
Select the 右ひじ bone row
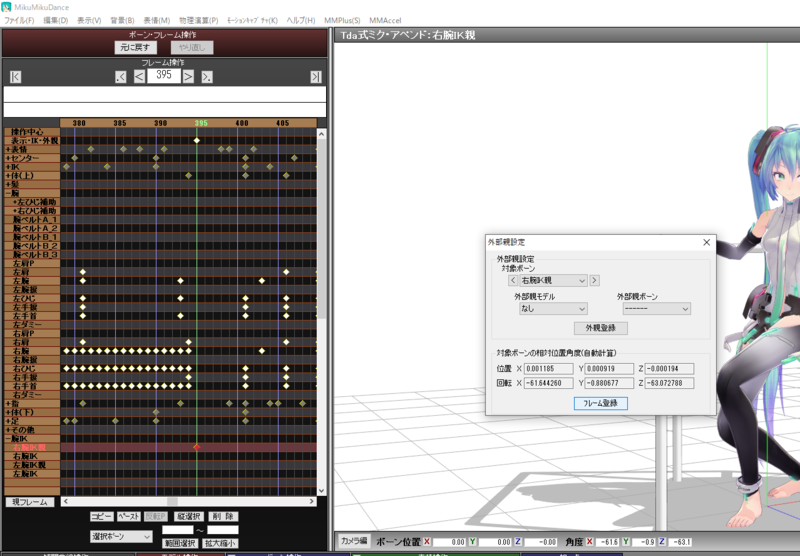coord(32,368)
